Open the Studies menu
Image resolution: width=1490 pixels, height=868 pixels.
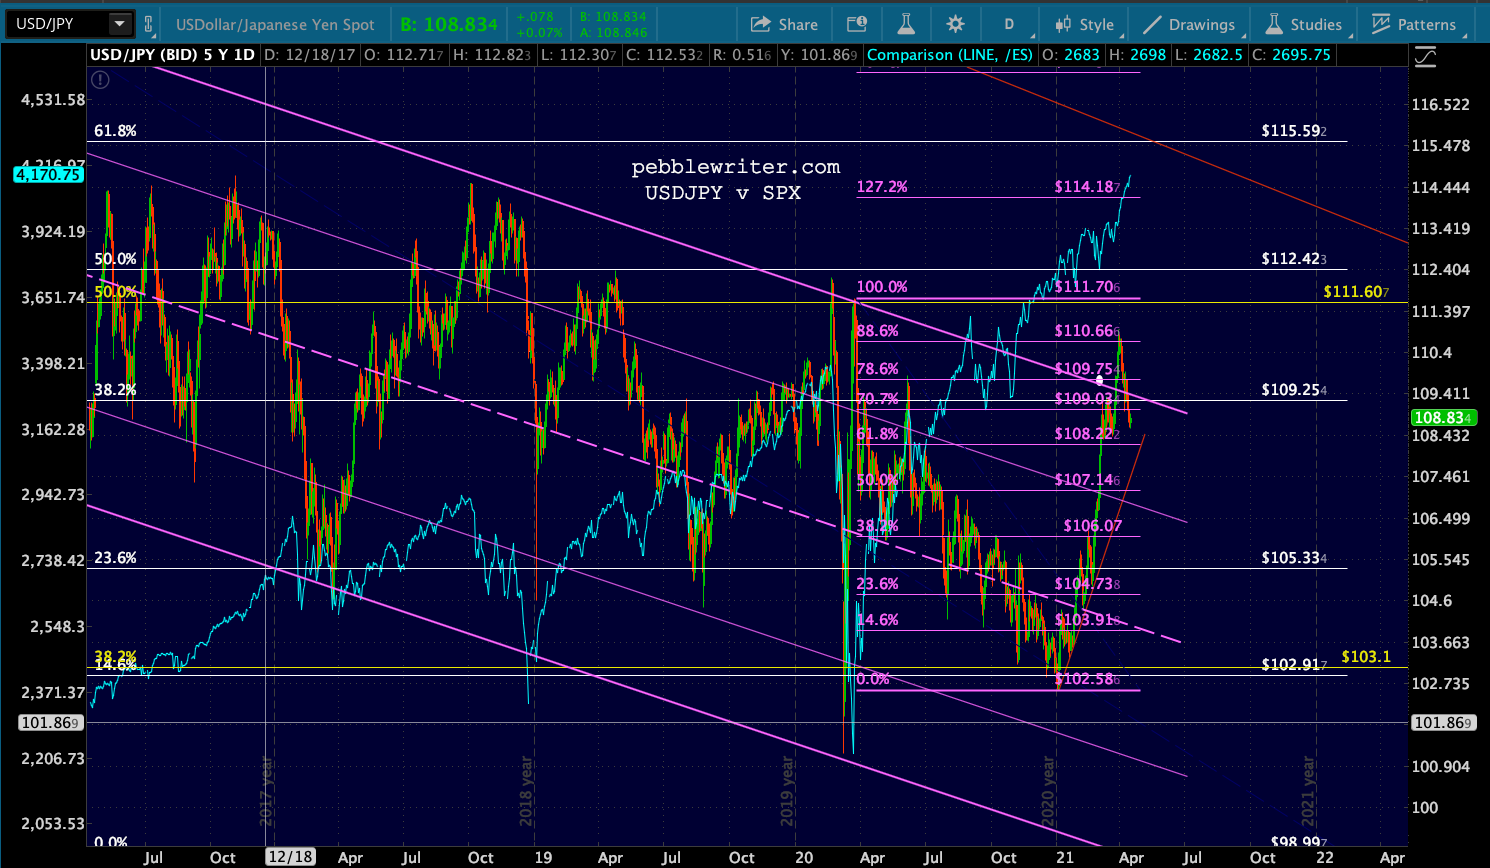point(1304,24)
